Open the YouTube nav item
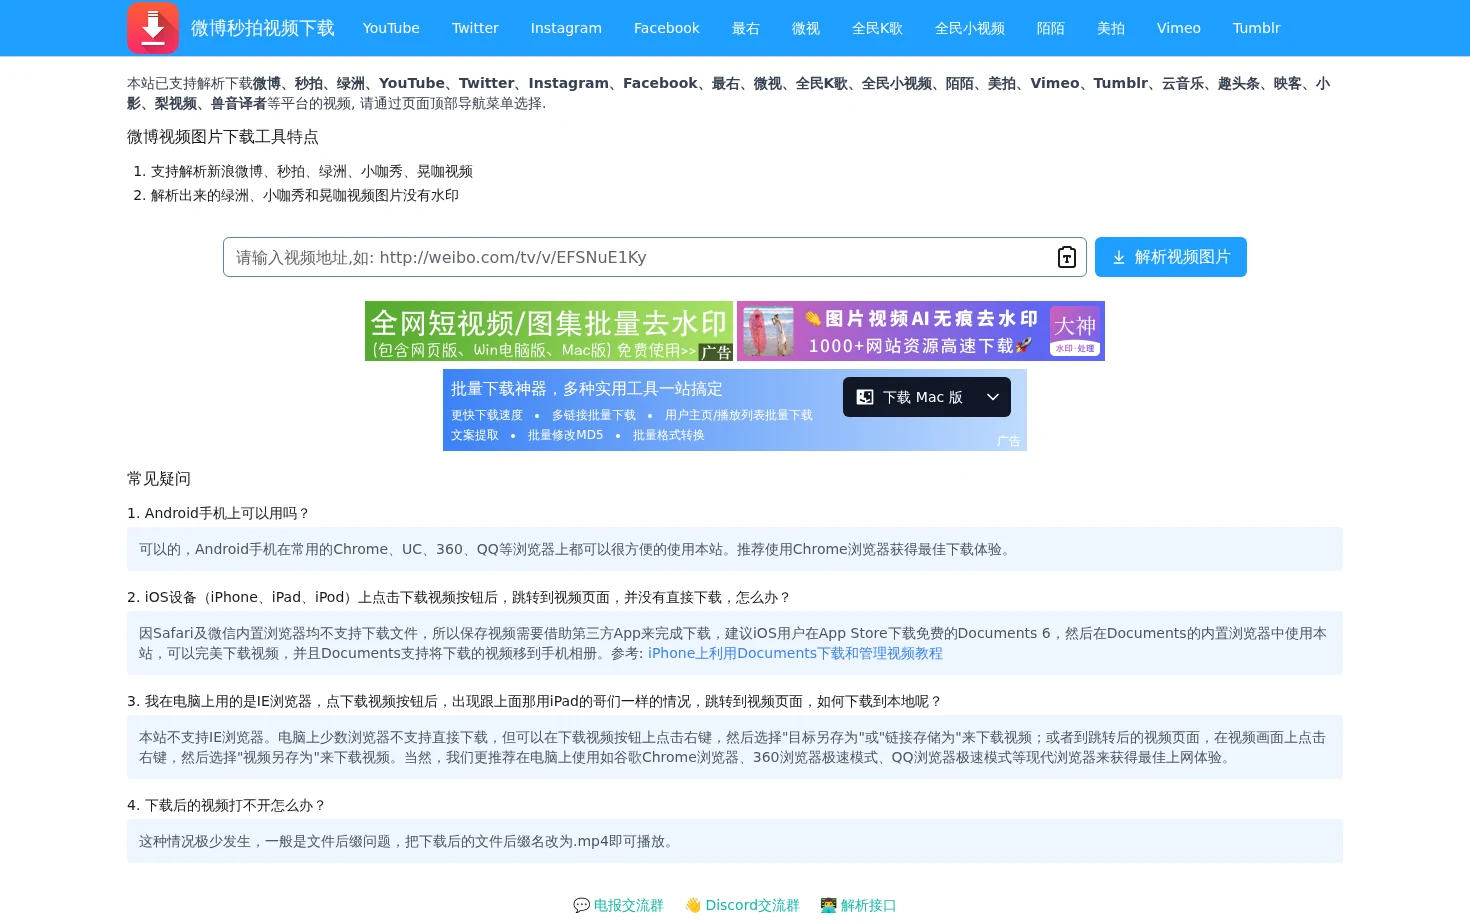This screenshot has width=1470, height=923. 391,28
